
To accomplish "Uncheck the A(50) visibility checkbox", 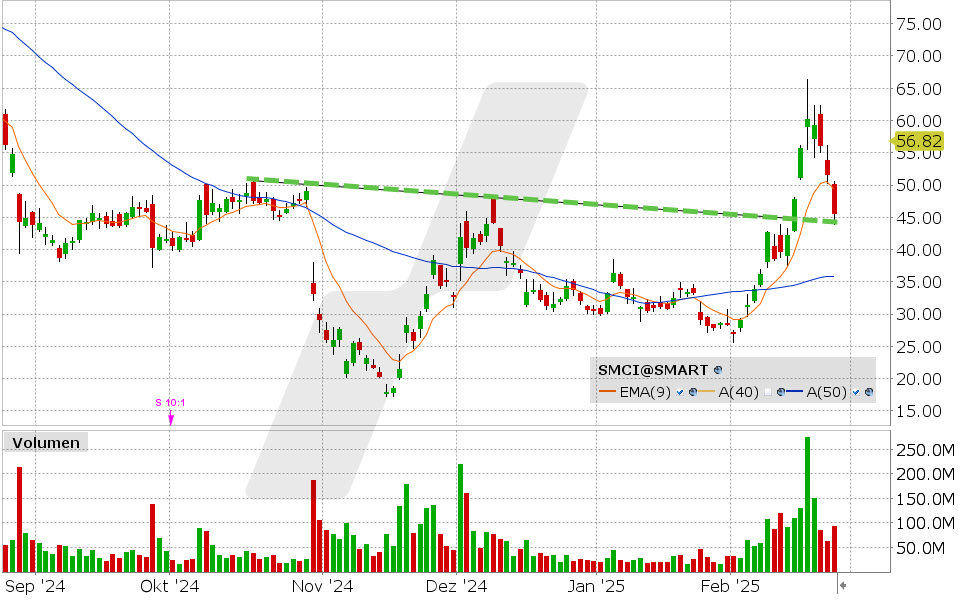I will [x=856, y=392].
